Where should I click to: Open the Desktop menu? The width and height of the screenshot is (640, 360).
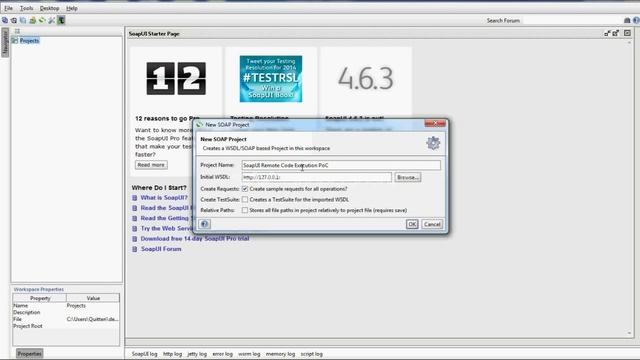49,8
